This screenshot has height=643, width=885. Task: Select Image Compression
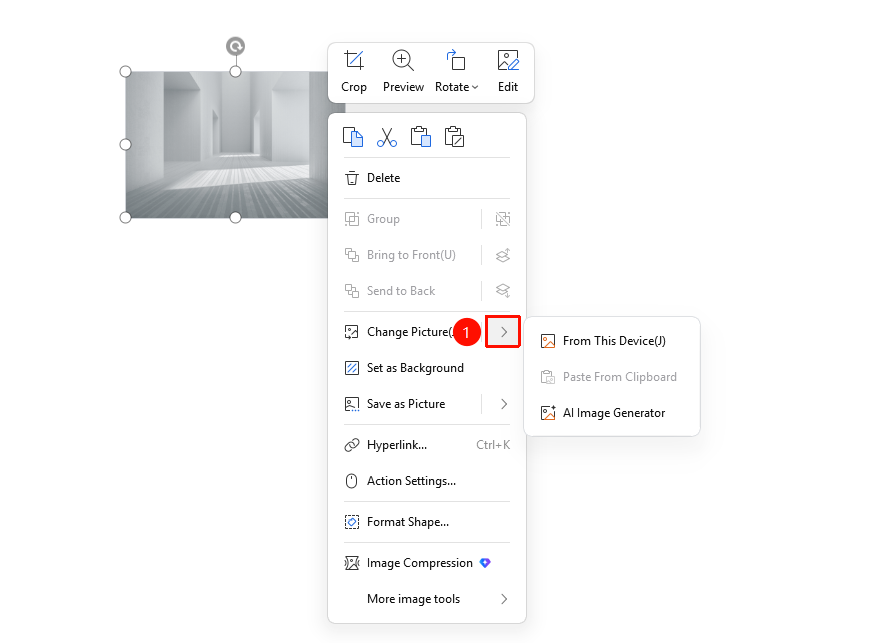(x=427, y=563)
